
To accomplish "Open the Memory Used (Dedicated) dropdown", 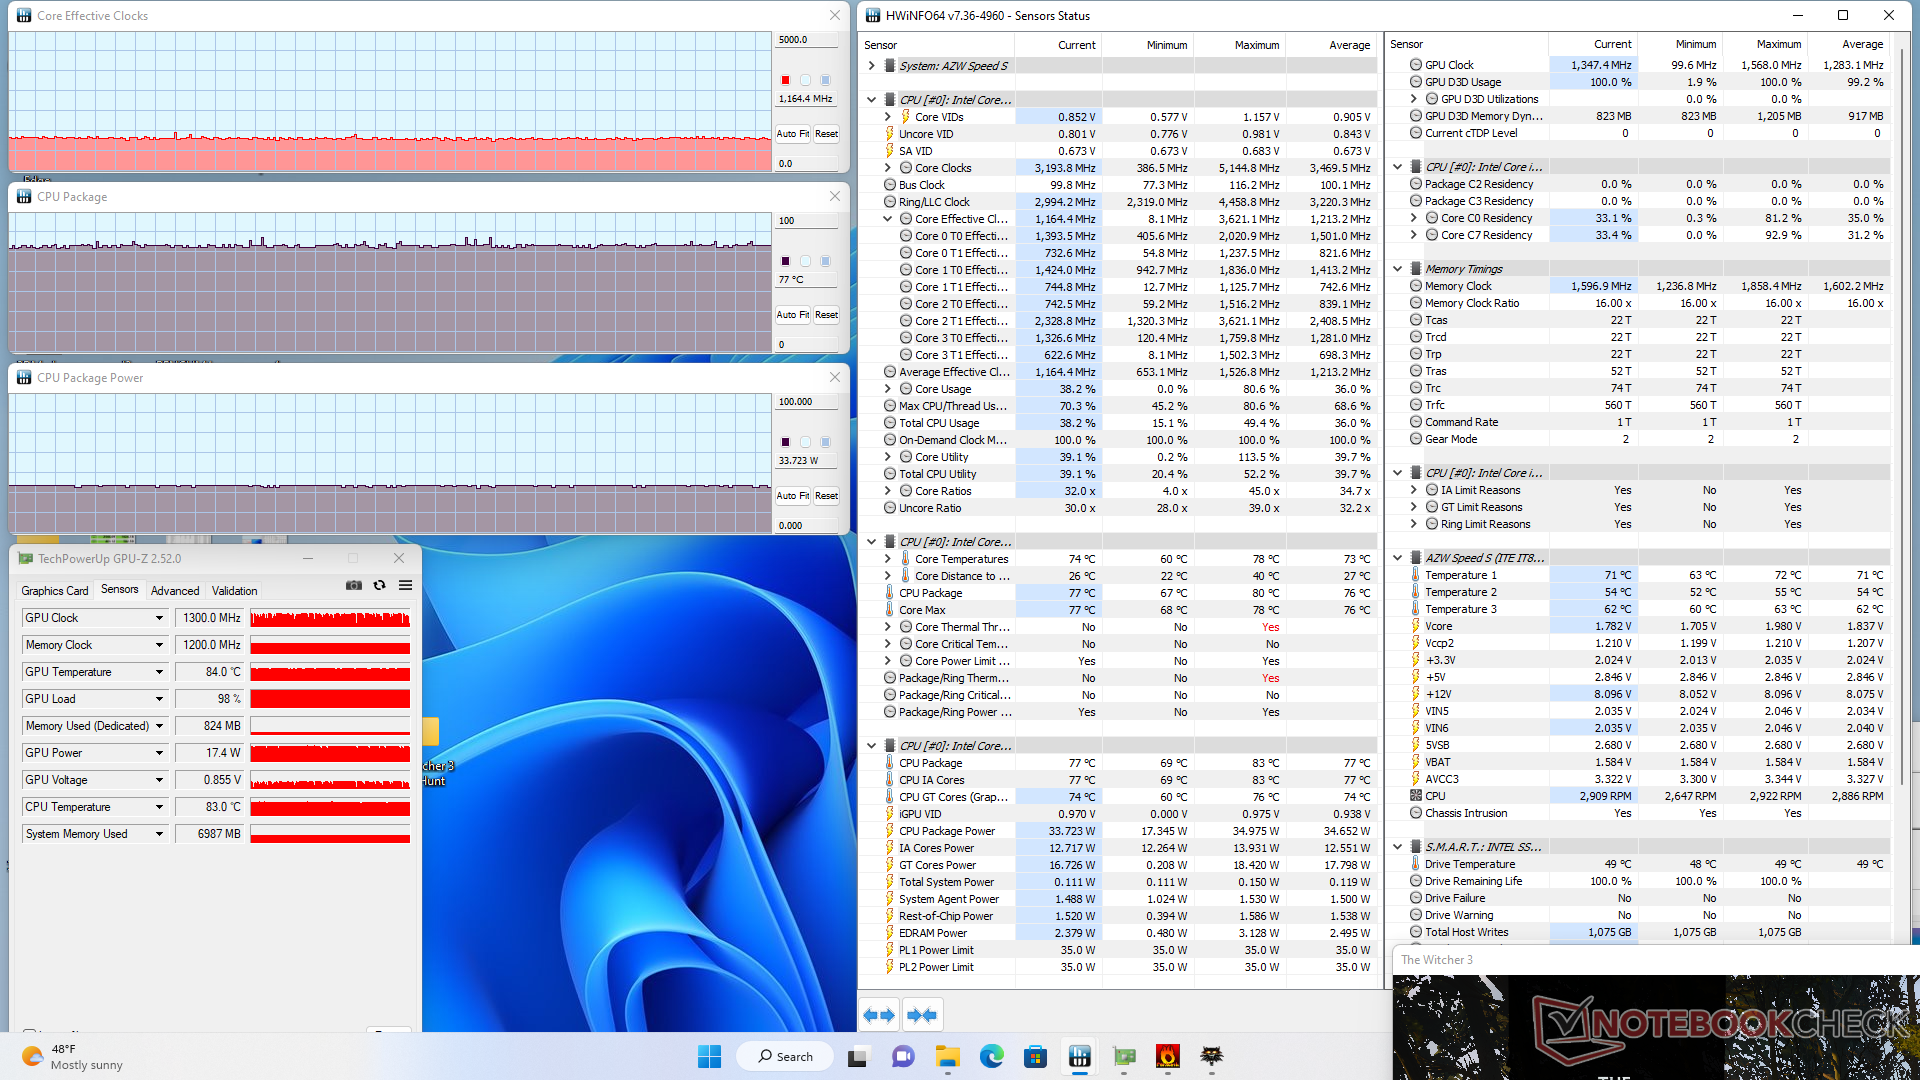I will [x=159, y=726].
